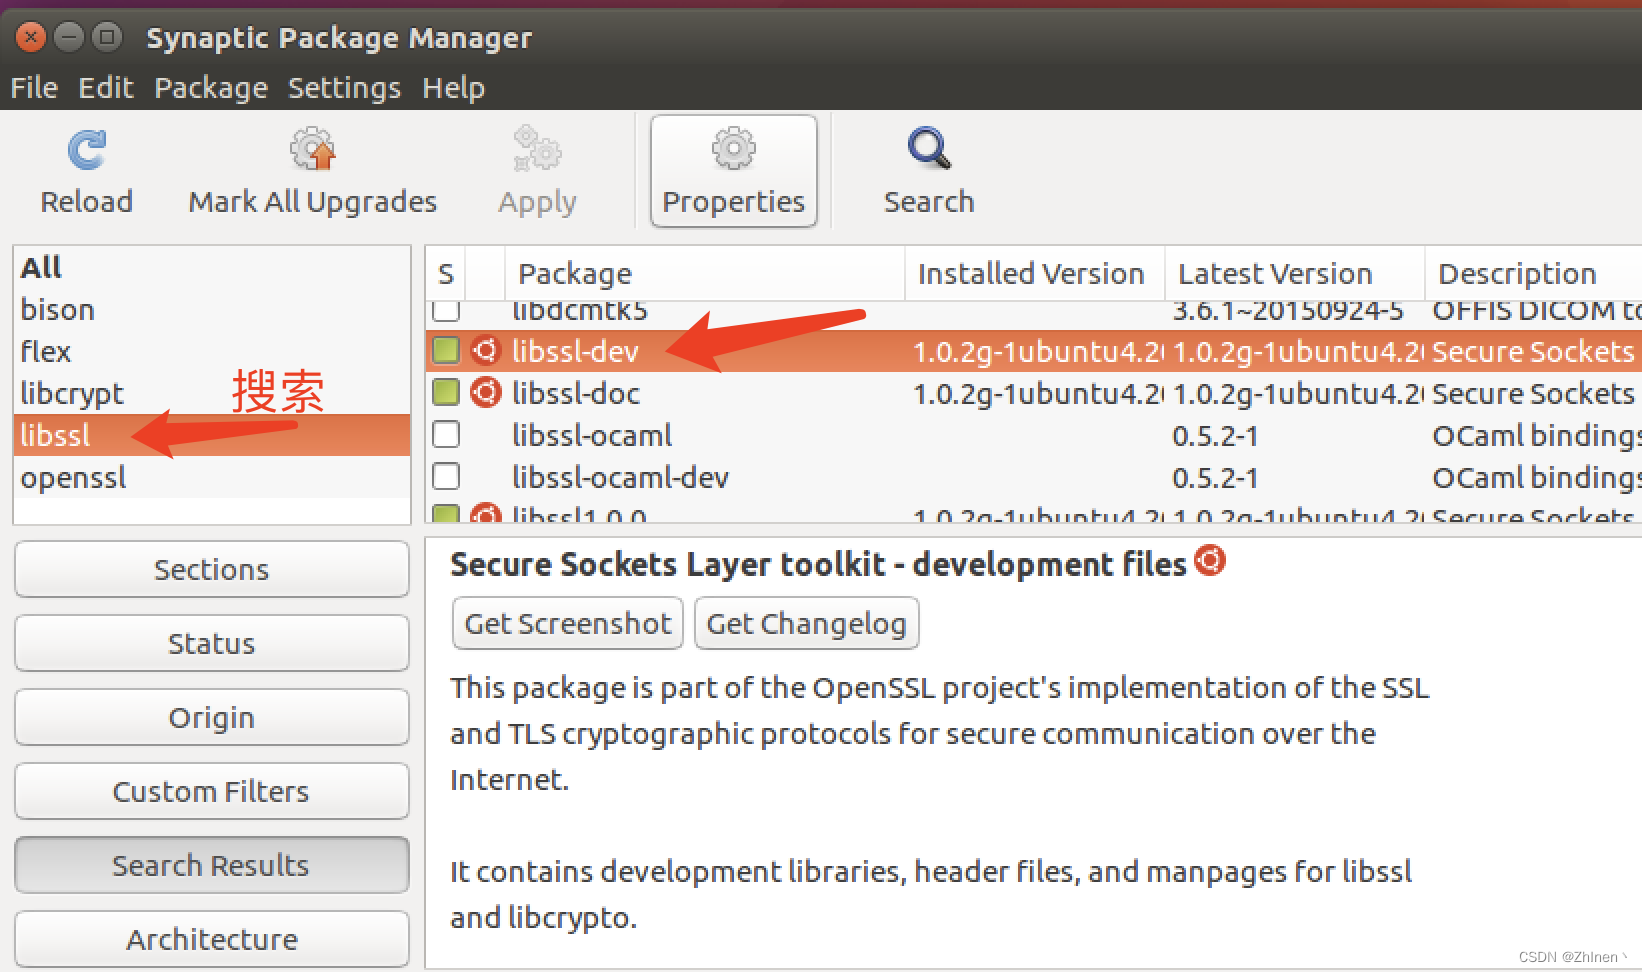Sort by the S status column header
1642x972 pixels.
click(x=446, y=273)
